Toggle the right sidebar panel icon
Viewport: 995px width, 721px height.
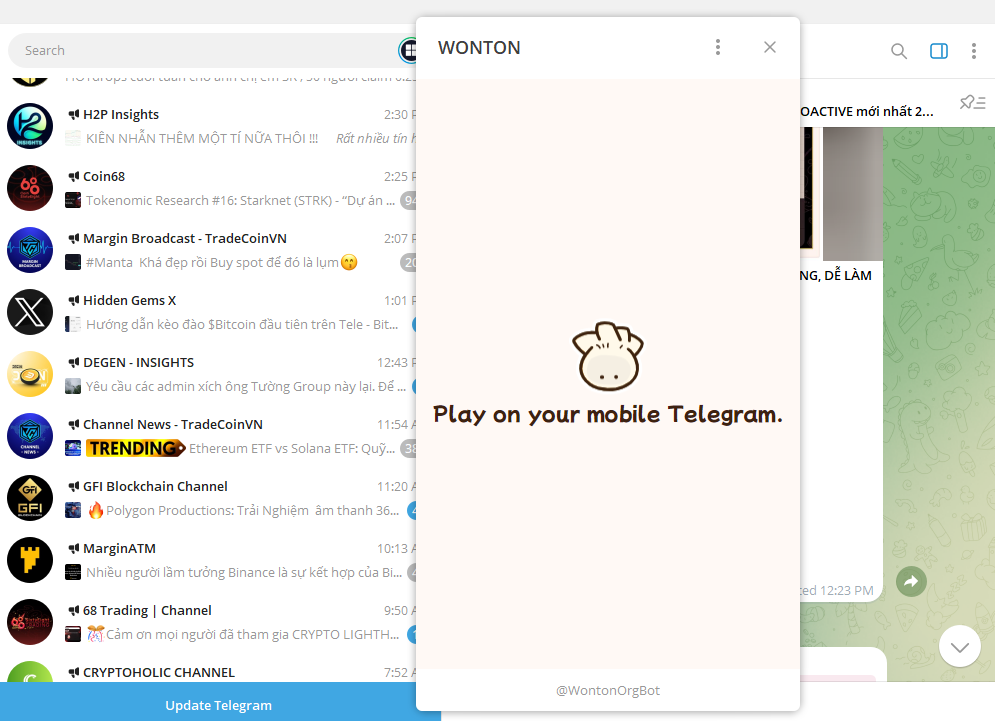pos(939,51)
